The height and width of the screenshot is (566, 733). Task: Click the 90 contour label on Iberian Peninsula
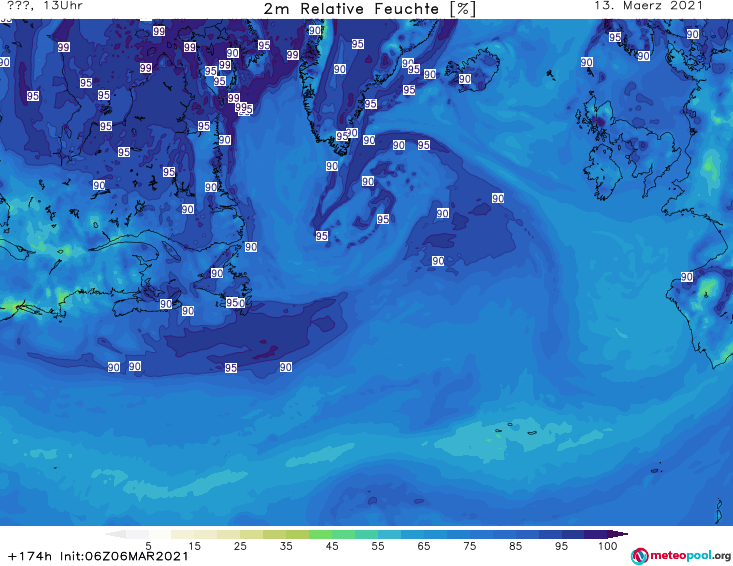click(x=687, y=277)
